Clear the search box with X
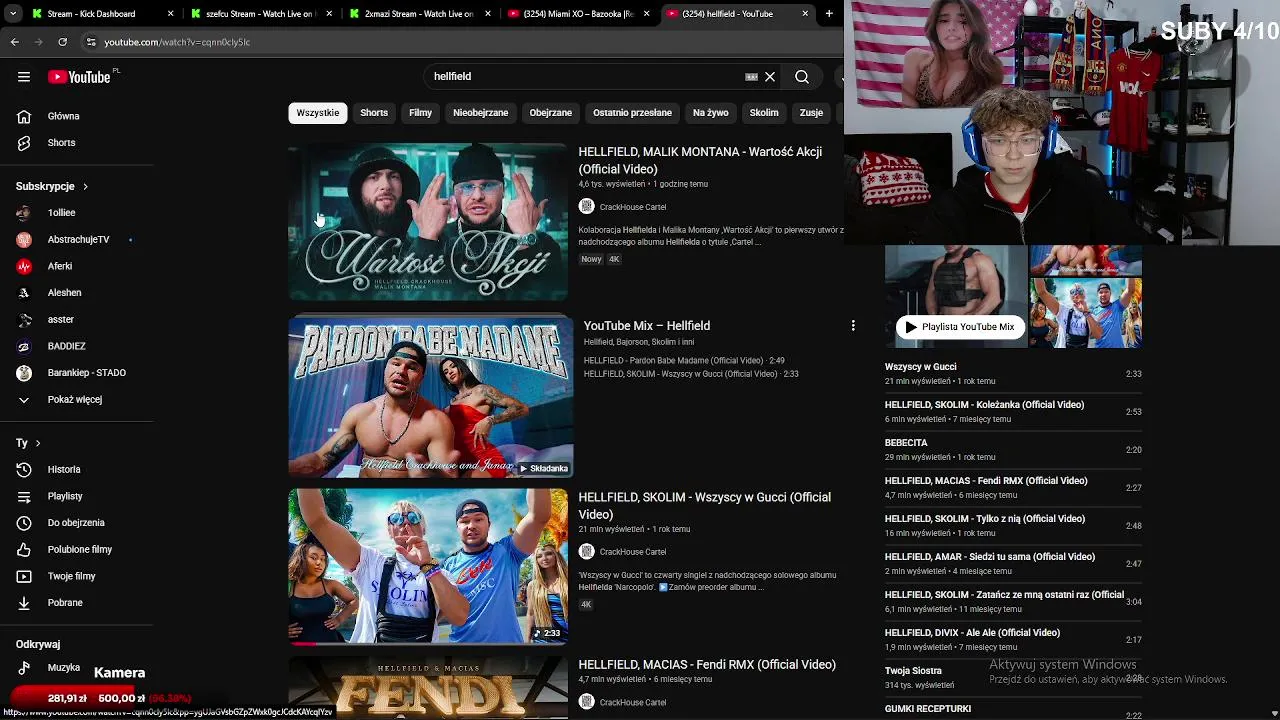Viewport: 1280px width, 720px height. pos(770,77)
